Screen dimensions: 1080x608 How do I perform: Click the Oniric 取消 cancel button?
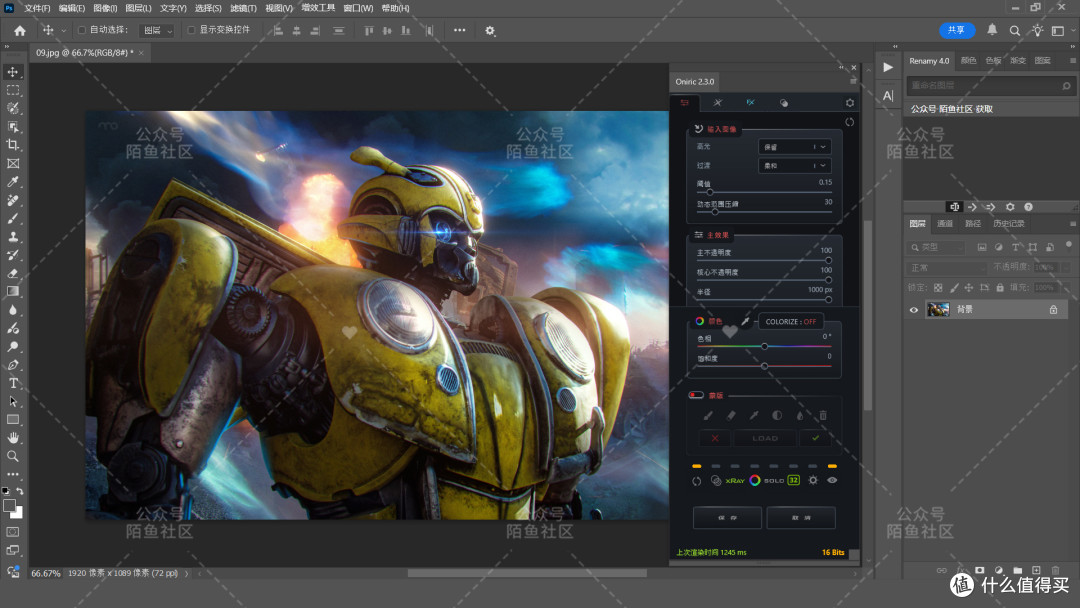pos(801,517)
